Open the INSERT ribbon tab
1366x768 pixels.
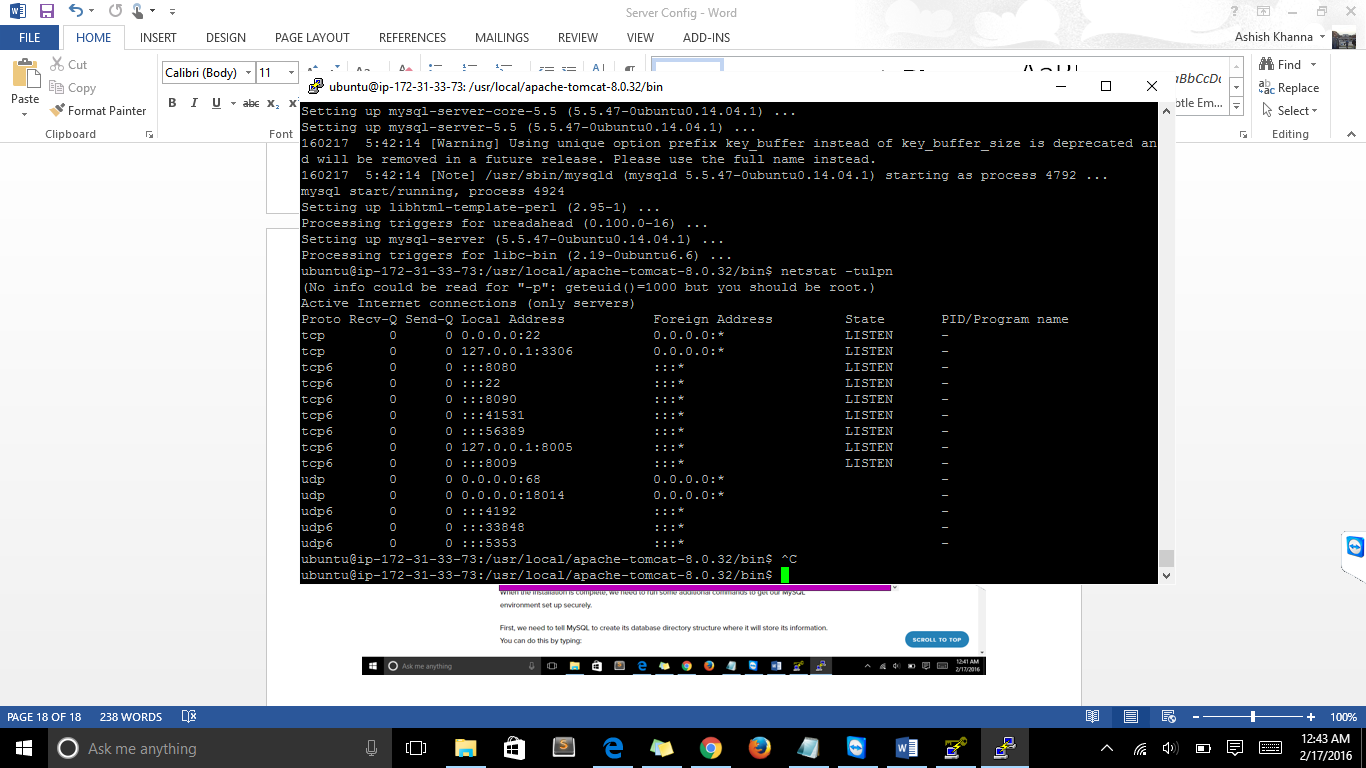pos(158,38)
